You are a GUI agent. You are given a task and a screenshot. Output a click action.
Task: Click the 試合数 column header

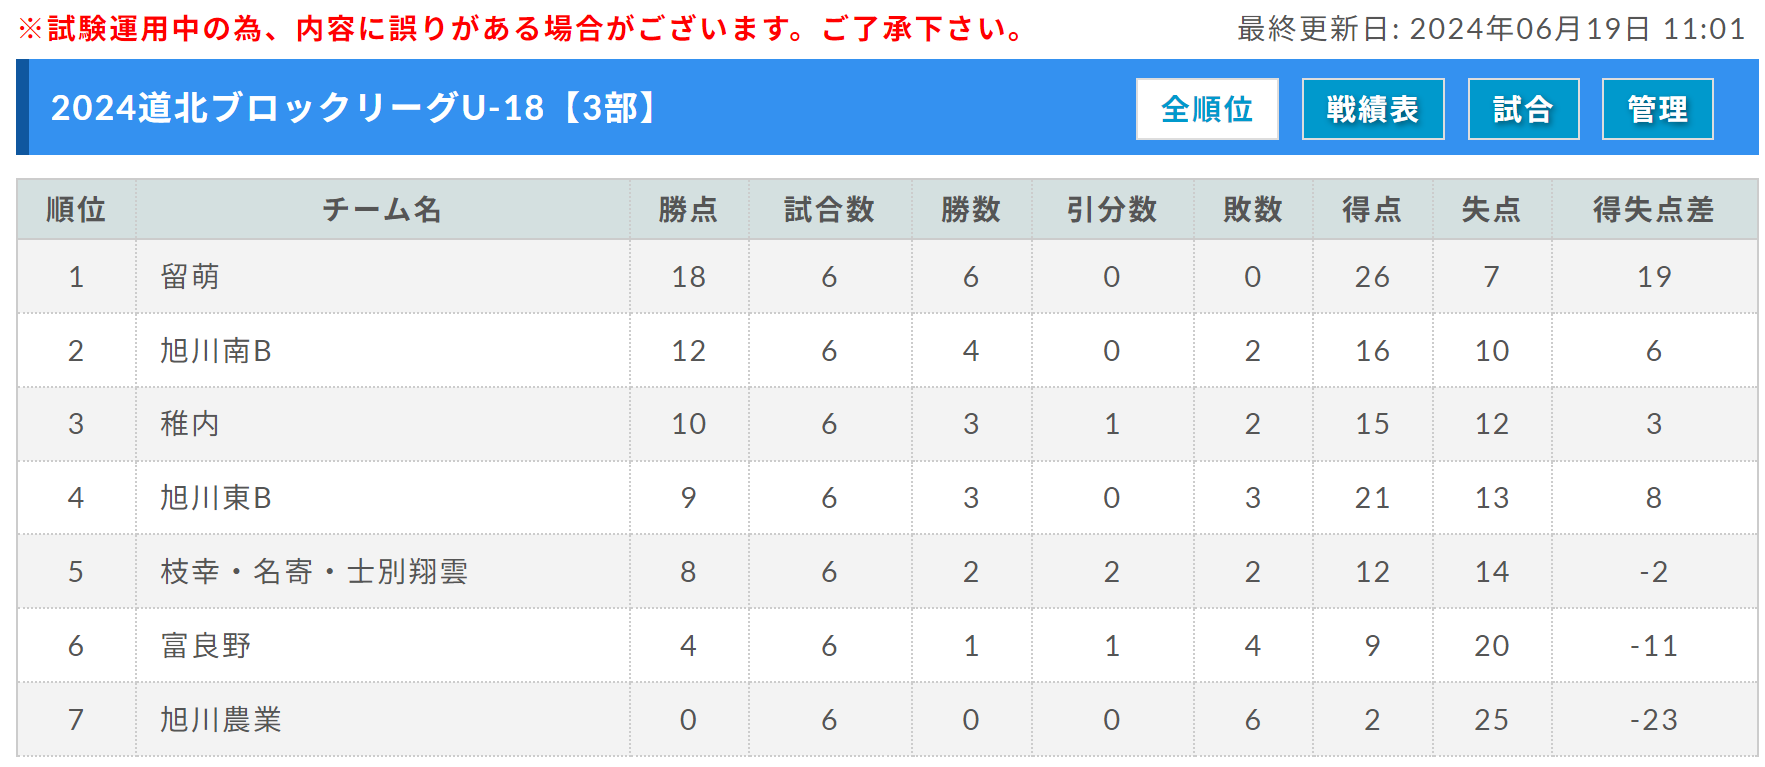[x=829, y=210]
